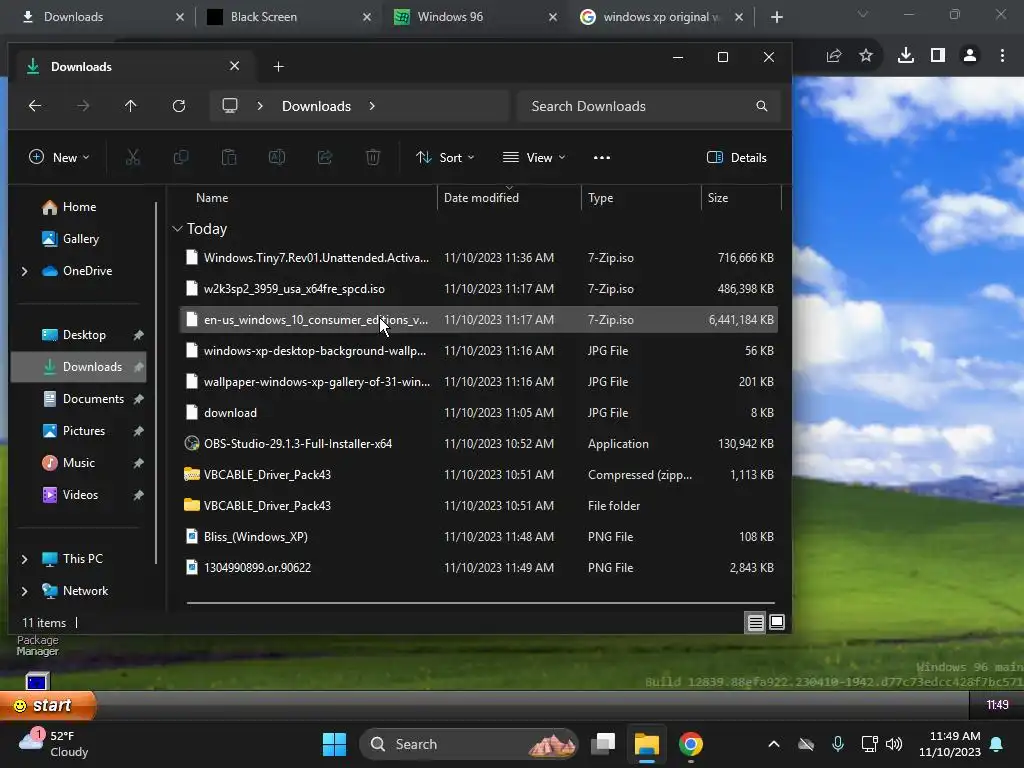Click the Copy icon in Explorer toolbar
1024x768 pixels.
click(181, 157)
